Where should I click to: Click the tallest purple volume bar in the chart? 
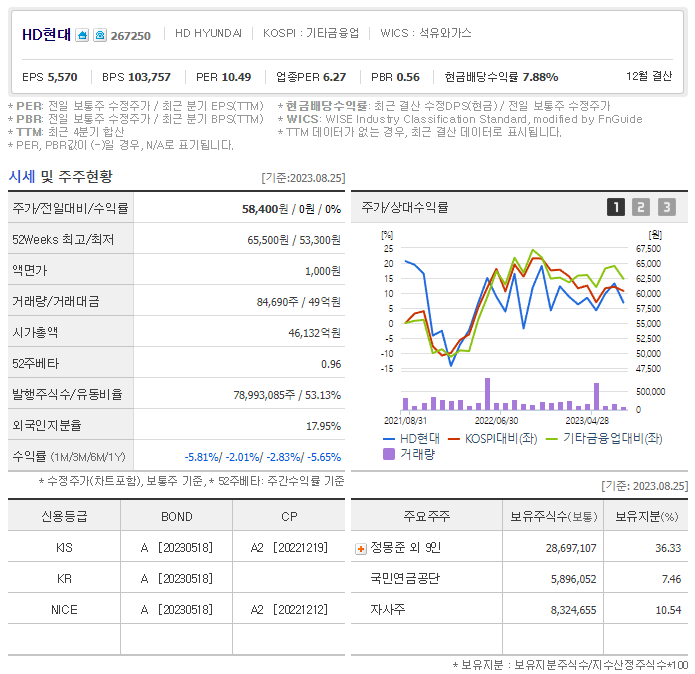(x=487, y=394)
